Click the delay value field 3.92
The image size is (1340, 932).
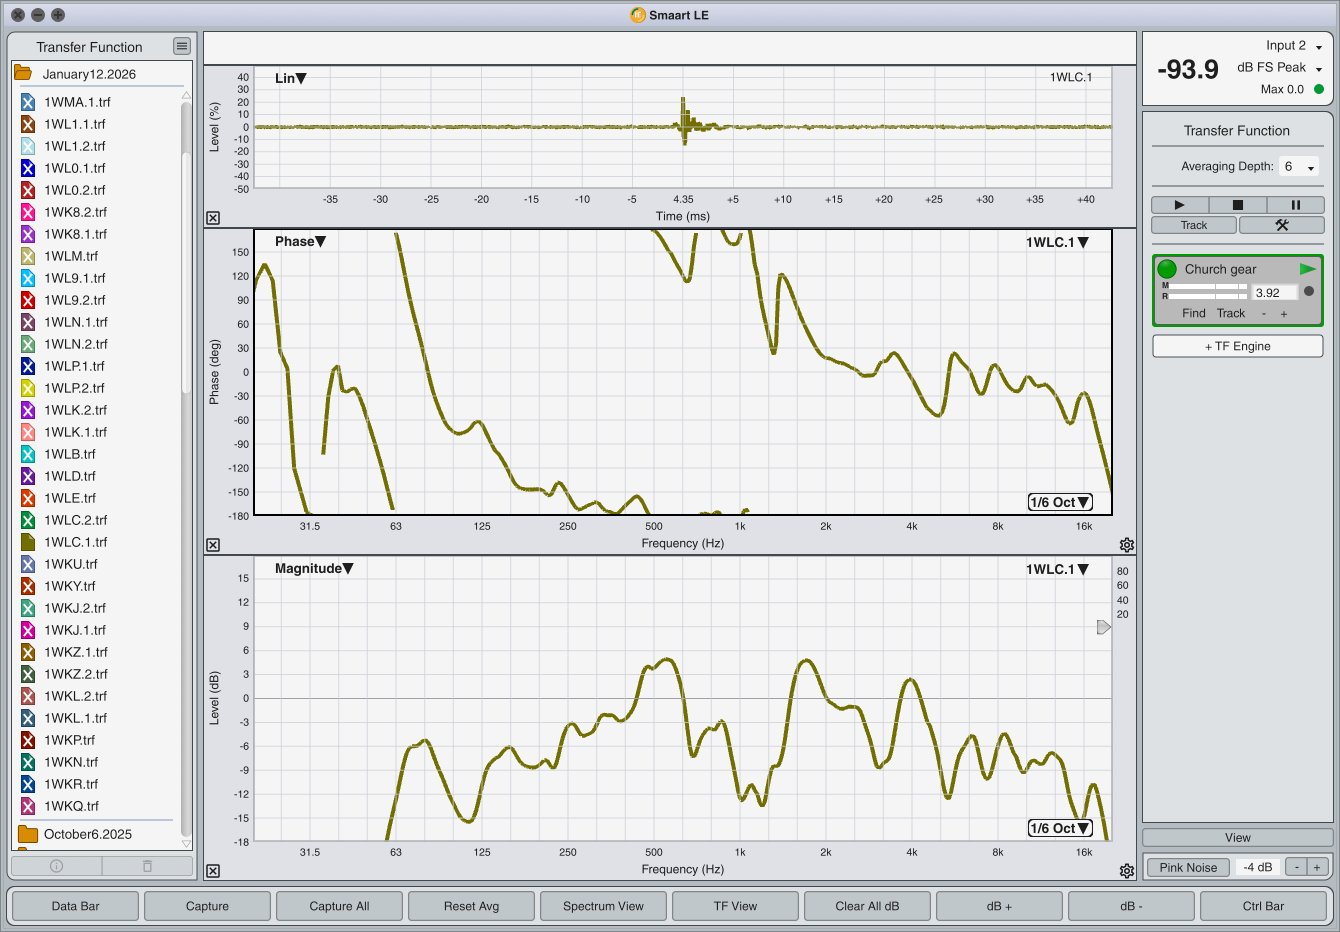click(1275, 292)
